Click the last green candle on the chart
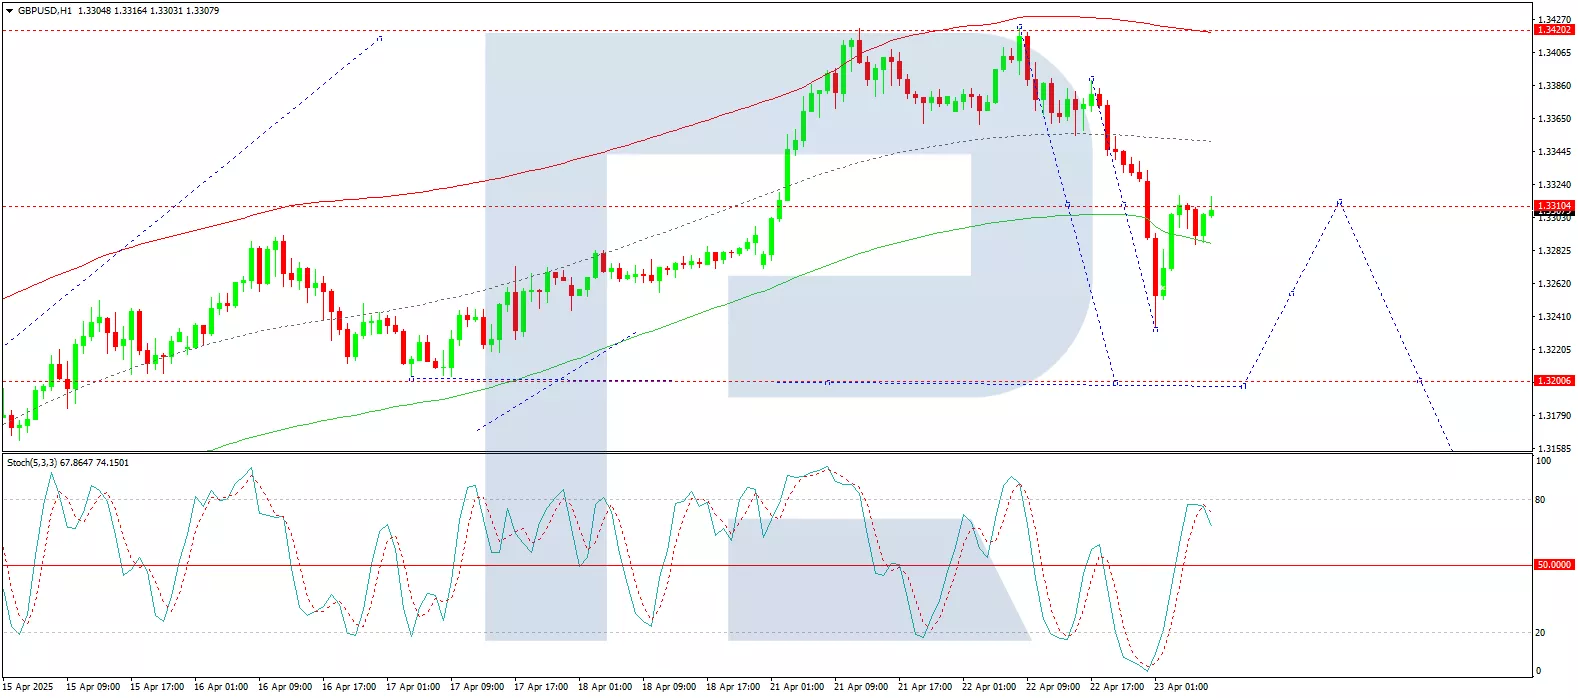The image size is (1578, 698). pos(1211,210)
